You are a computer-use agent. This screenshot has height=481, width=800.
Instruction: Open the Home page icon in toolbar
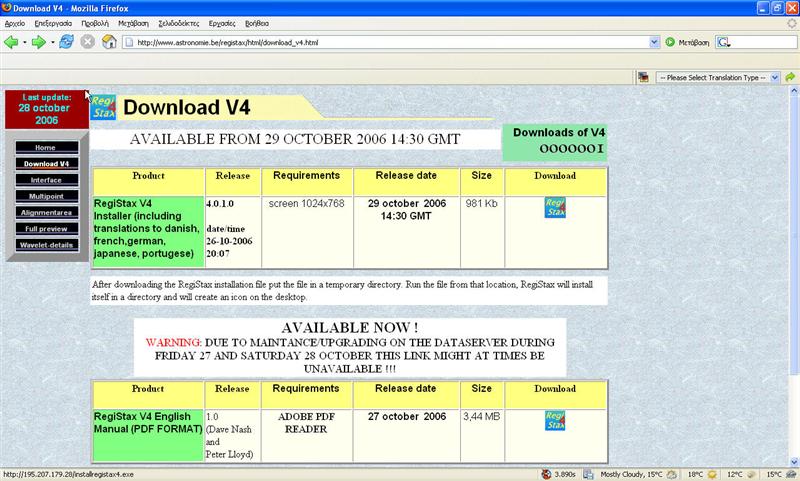click(109, 42)
